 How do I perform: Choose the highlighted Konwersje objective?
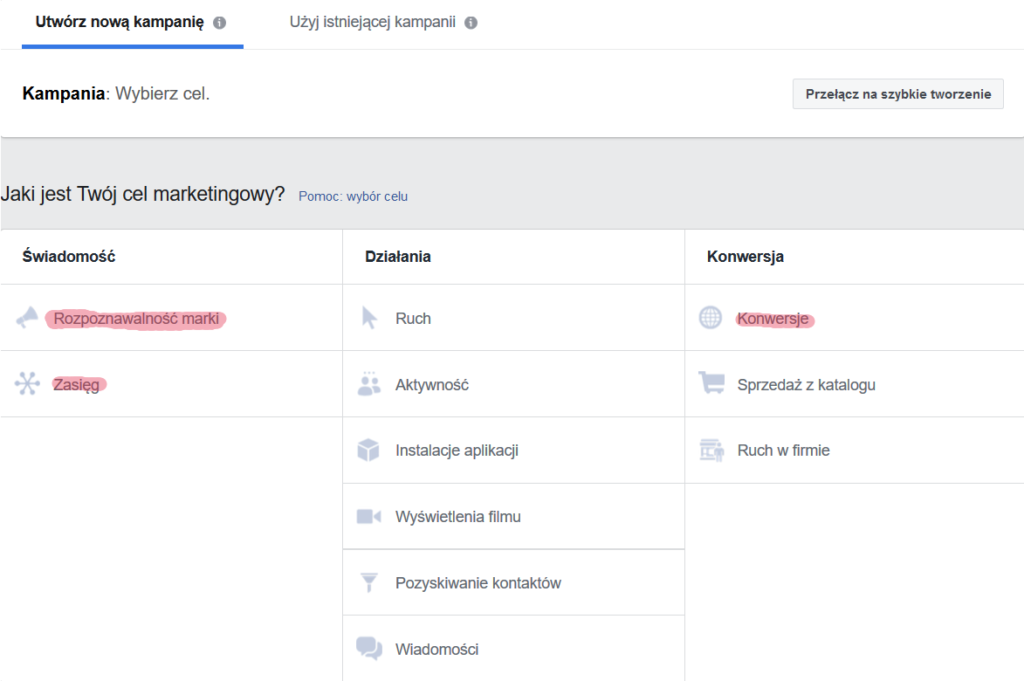[x=775, y=318]
